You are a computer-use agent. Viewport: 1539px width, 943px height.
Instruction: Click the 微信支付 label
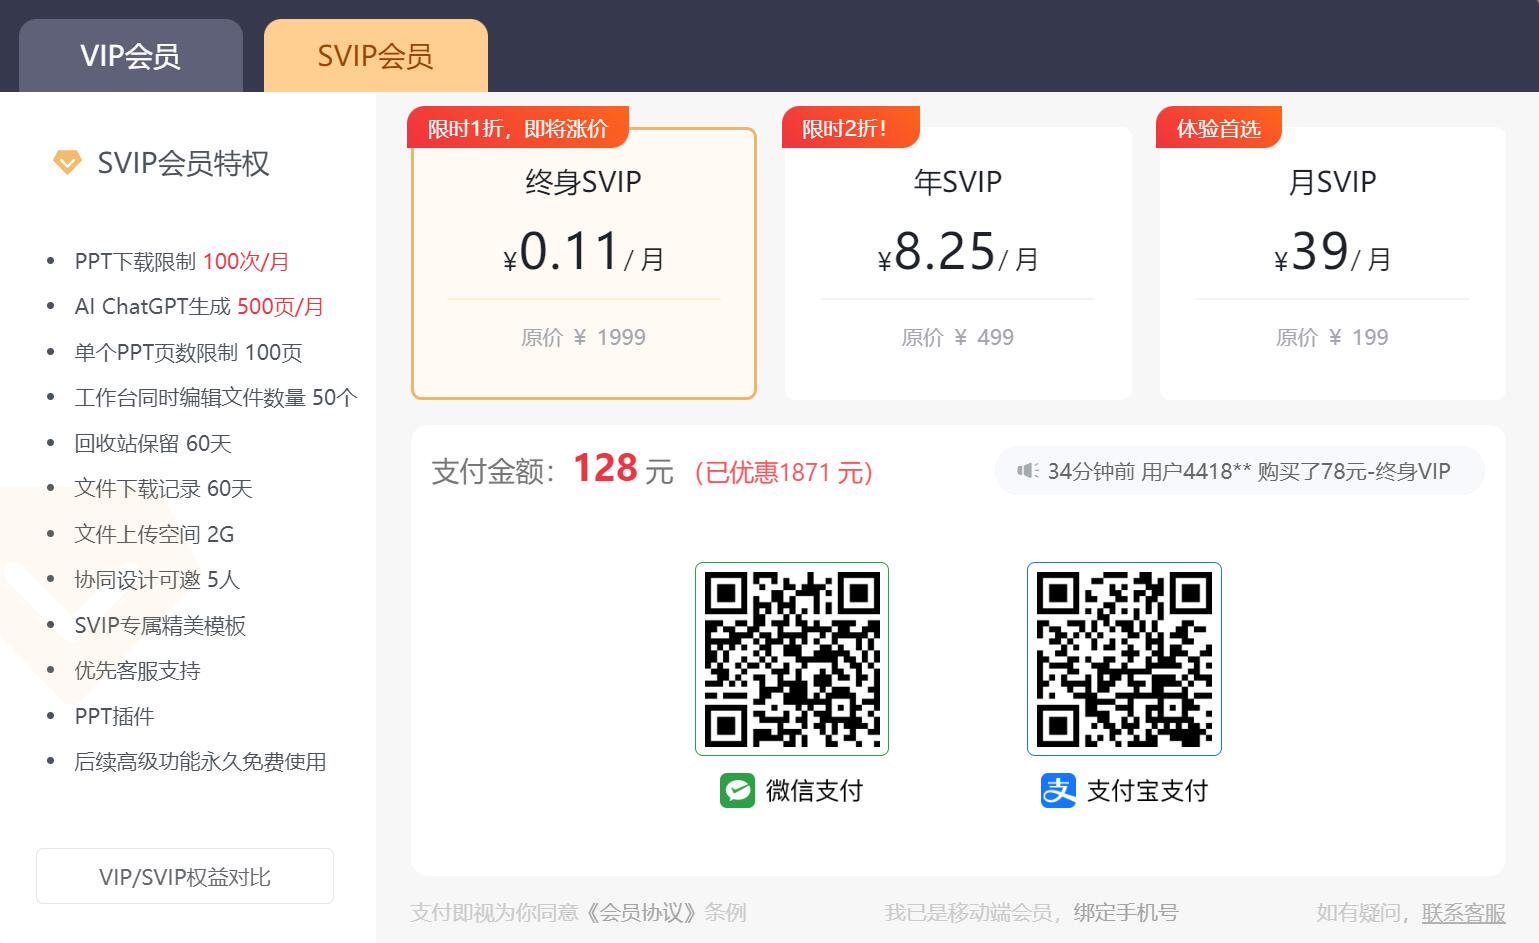[814, 791]
